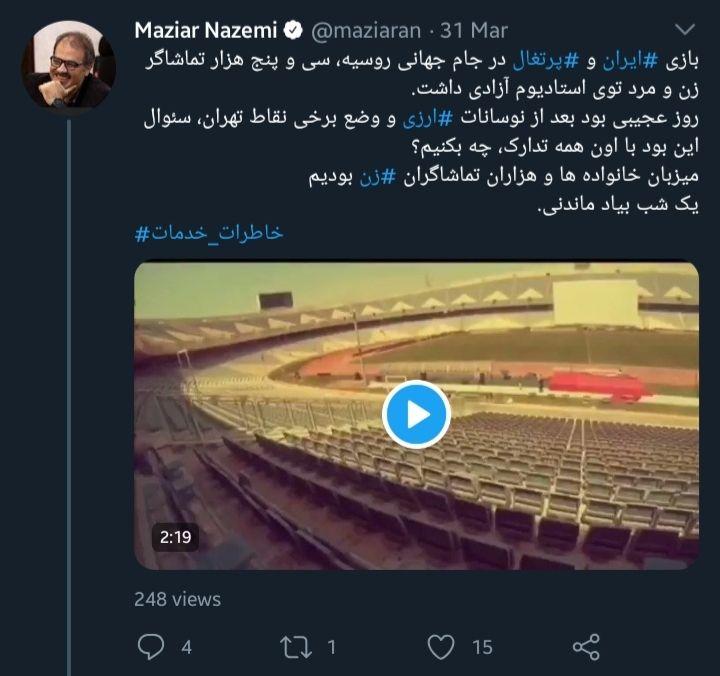Open the 31 Mar timestamp
720x676 pixels.
(x=474, y=31)
